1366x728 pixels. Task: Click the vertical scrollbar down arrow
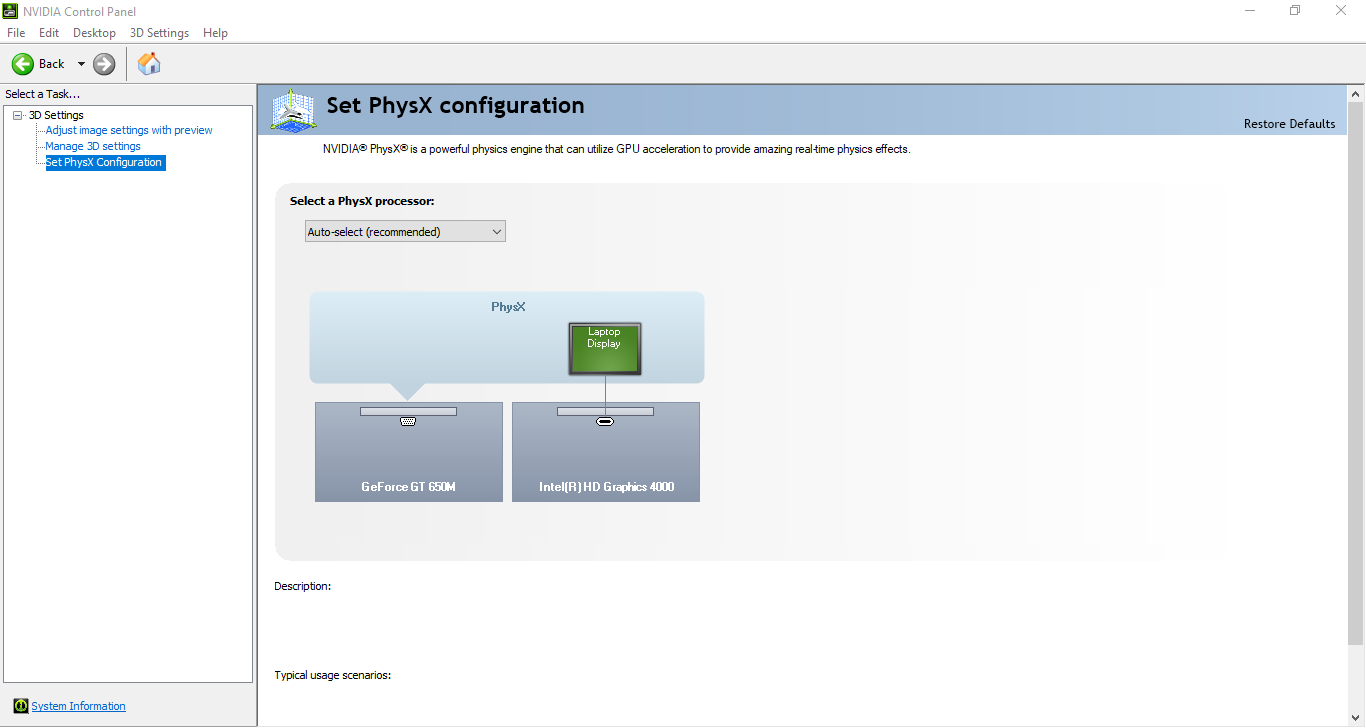(x=1356, y=718)
